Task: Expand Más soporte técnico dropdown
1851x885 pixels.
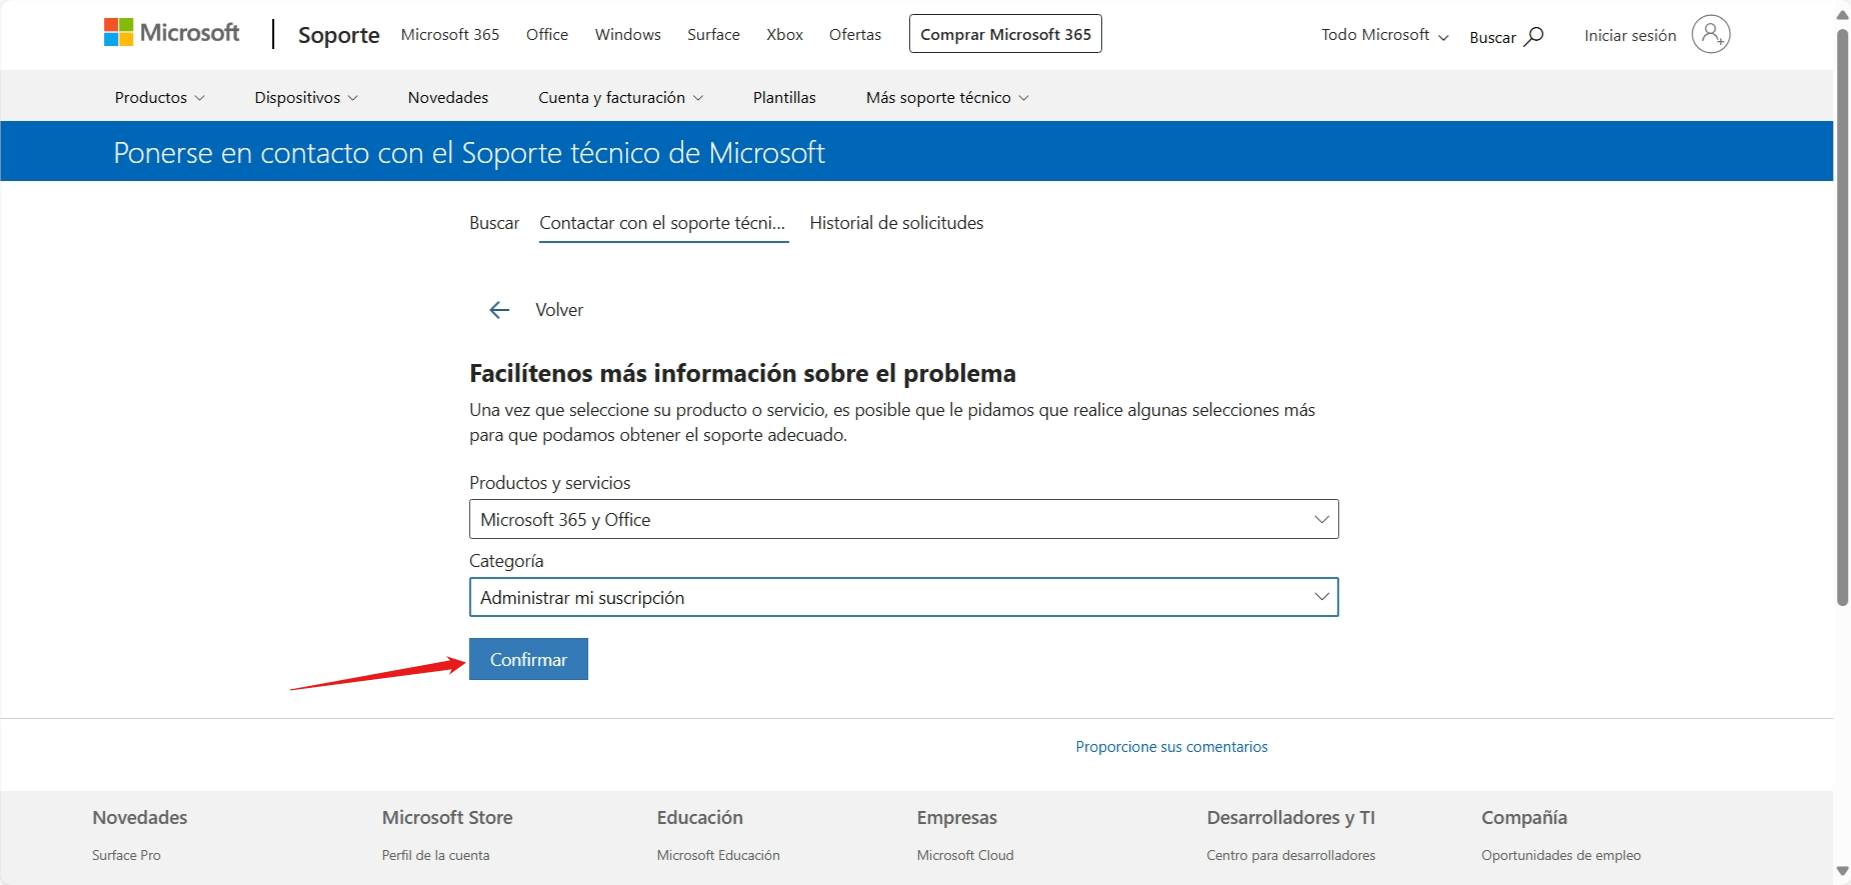Action: (x=947, y=97)
